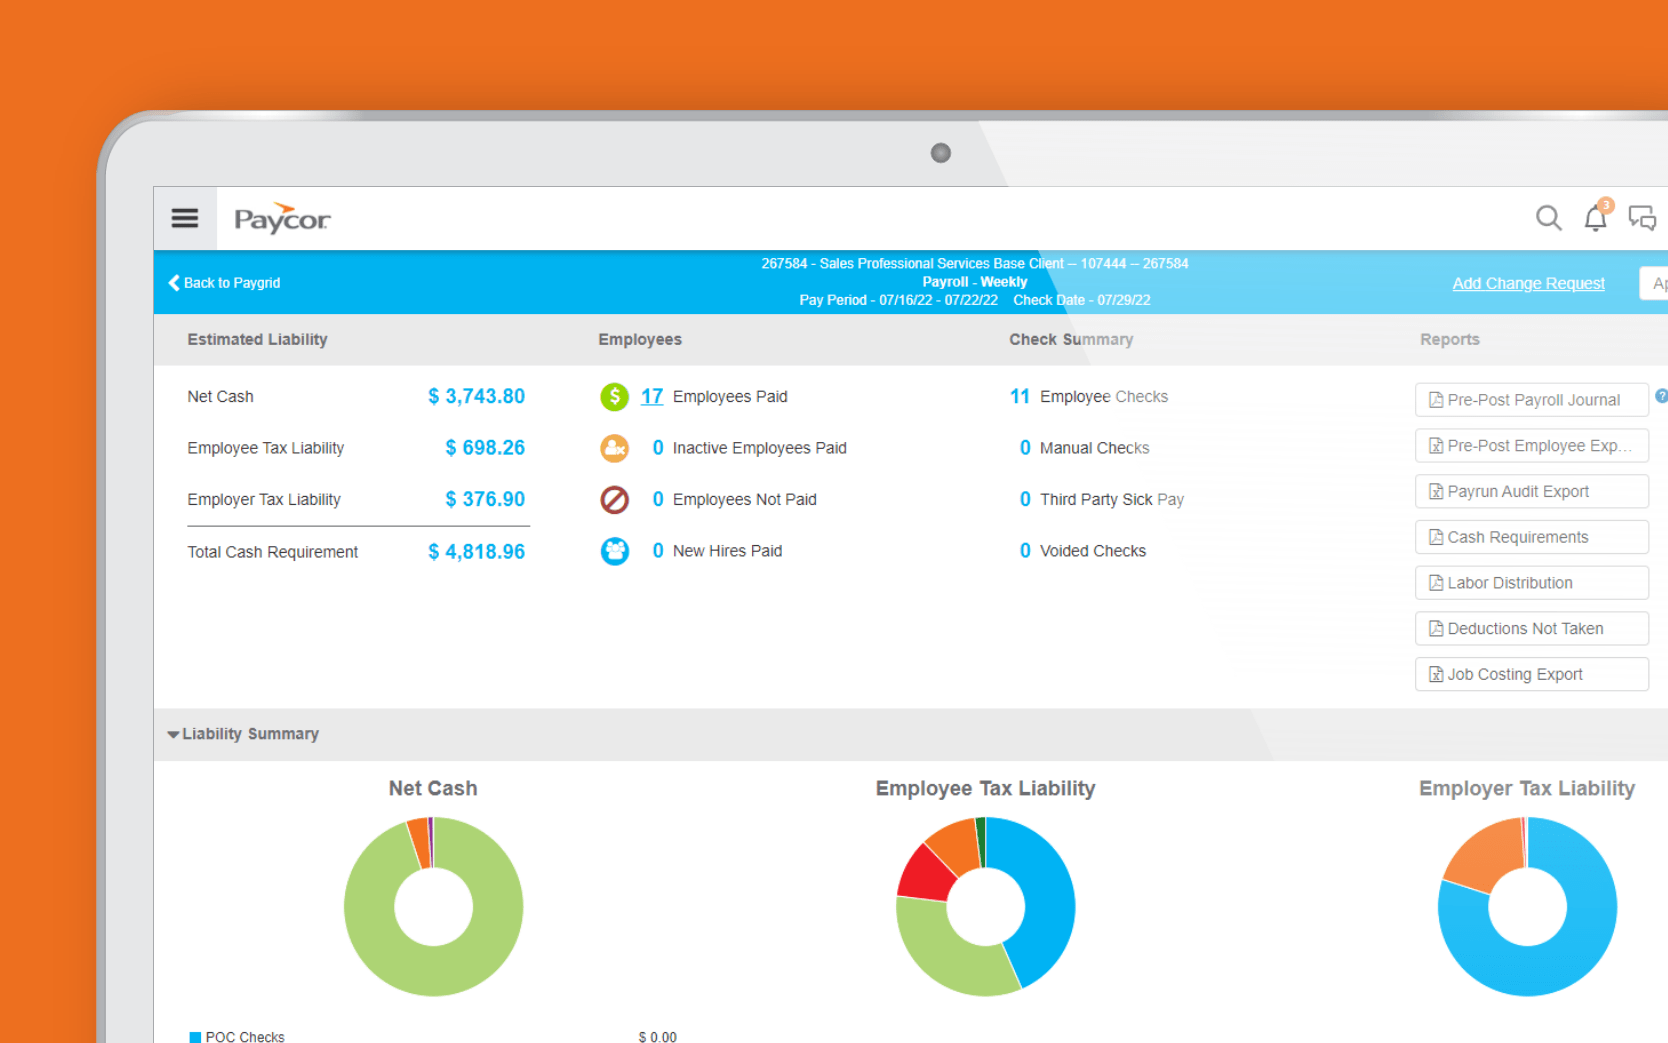Image resolution: width=1668 pixels, height=1043 pixels.
Task: Open Job Costing Export report
Action: (x=1531, y=674)
